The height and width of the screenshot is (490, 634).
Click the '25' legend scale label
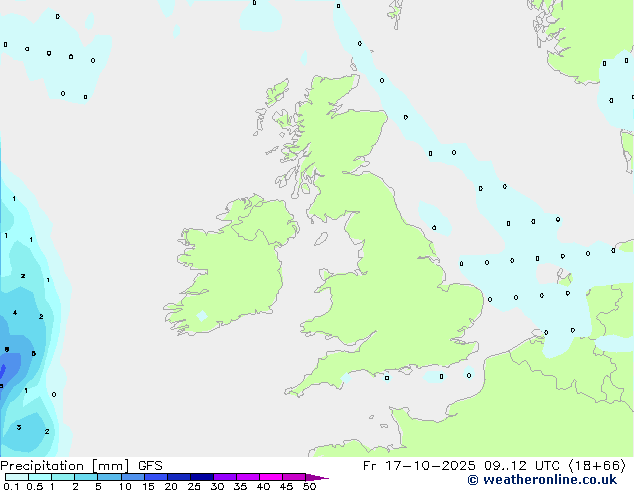[194, 486]
